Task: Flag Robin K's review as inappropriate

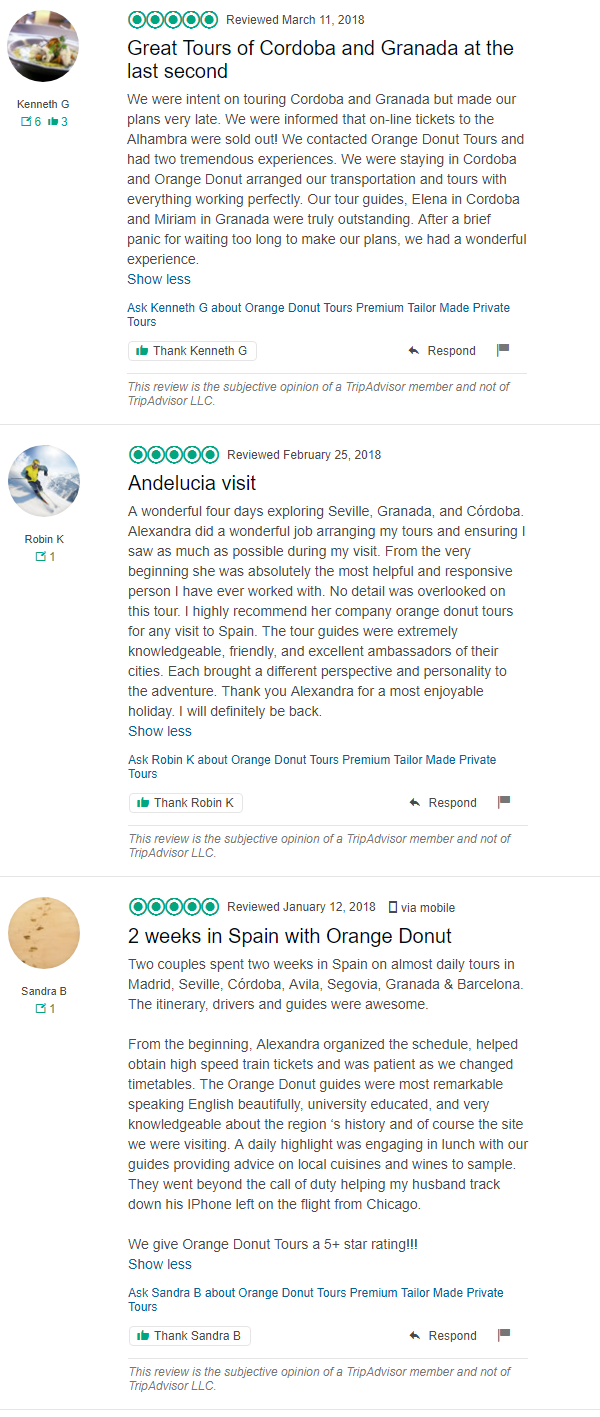Action: 504,800
